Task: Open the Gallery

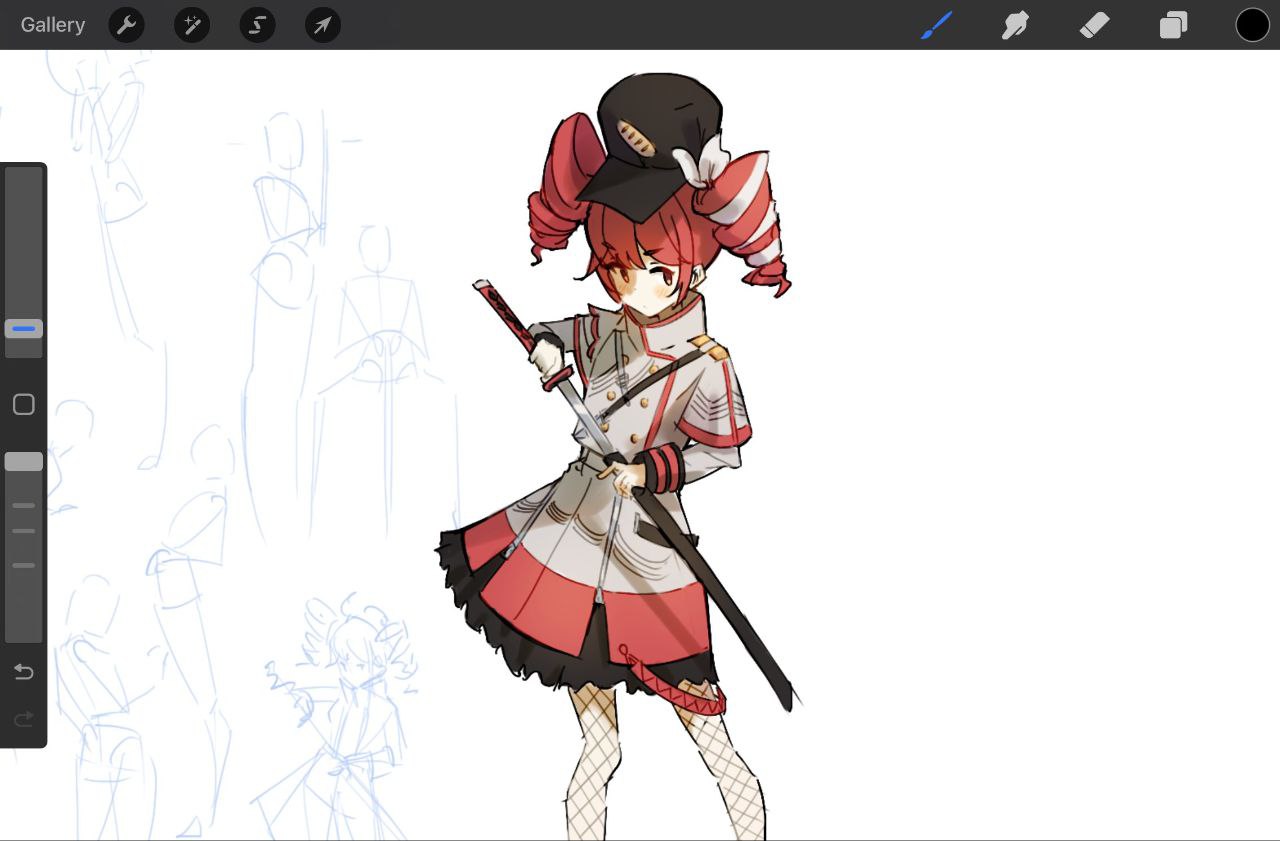Action: coord(53,25)
